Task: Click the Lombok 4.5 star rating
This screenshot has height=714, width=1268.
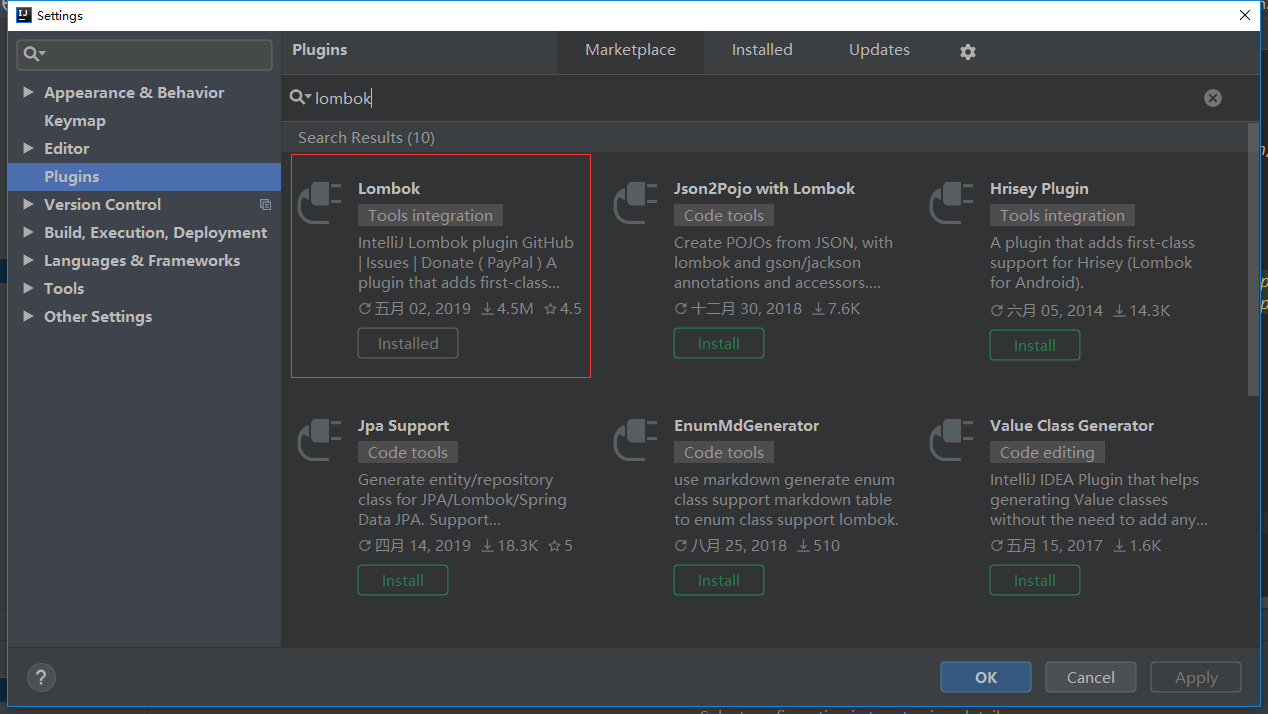Action: pyautogui.click(x=562, y=309)
